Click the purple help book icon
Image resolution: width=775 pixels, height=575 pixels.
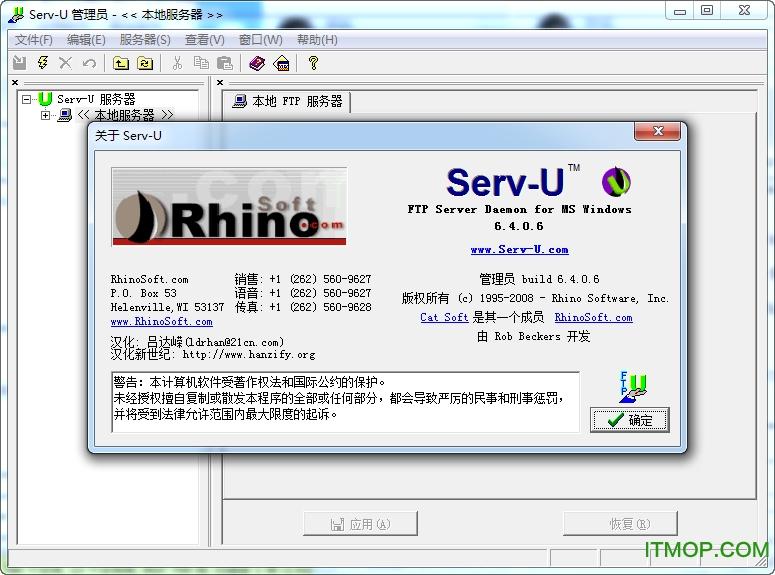click(257, 63)
